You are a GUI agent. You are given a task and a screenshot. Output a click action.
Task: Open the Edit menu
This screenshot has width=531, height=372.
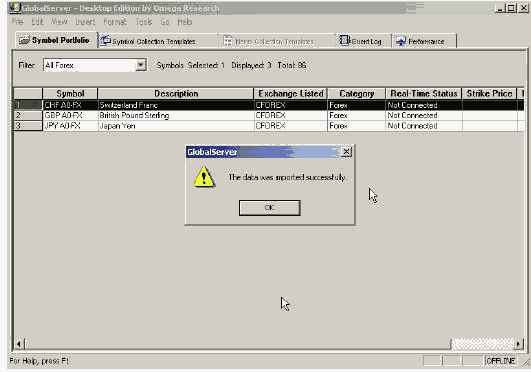click(x=38, y=22)
